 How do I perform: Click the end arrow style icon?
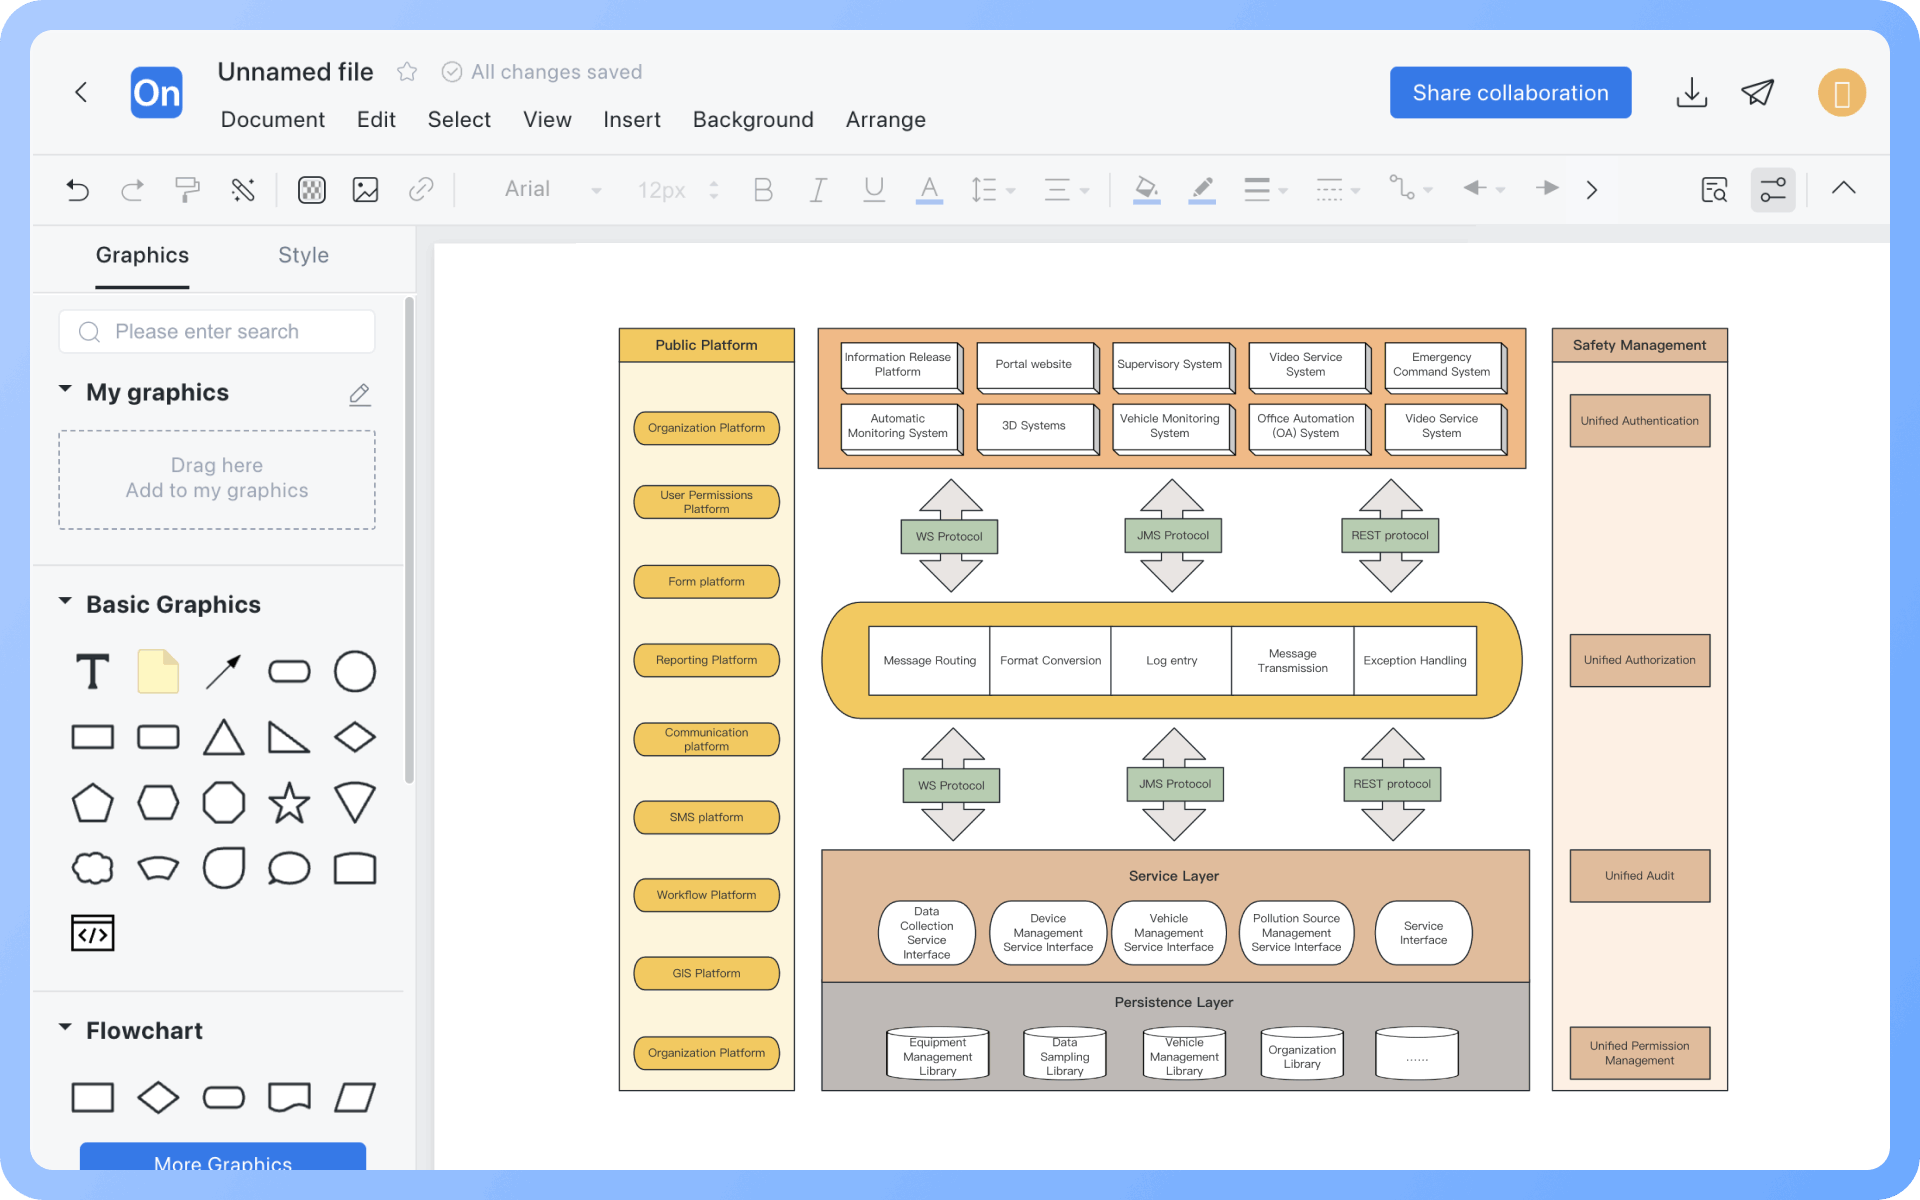pos(1547,188)
